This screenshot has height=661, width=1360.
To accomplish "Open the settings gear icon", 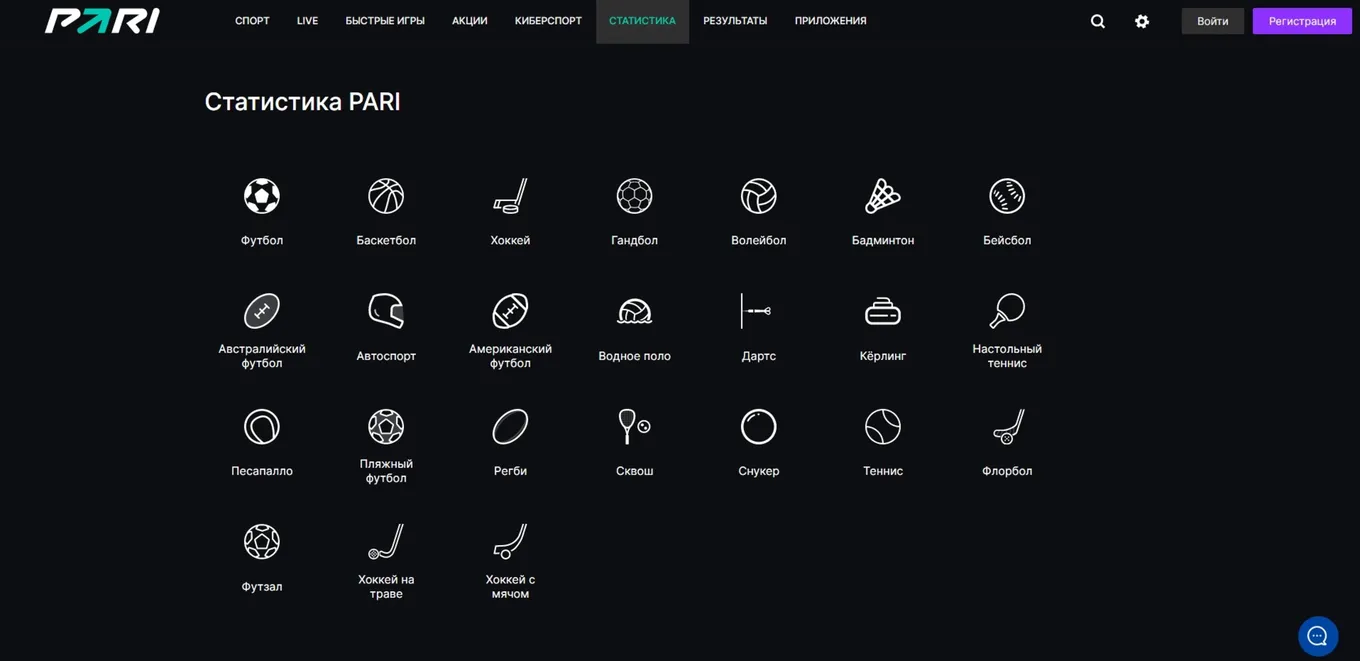I will coord(1142,21).
